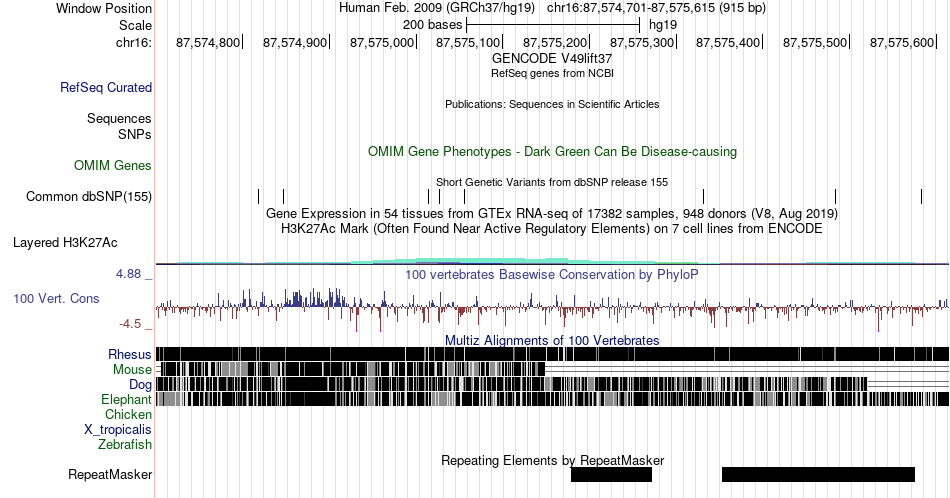Click the rightmost dbSNP variant tick mark
The width and height of the screenshot is (950, 498).
click(x=922, y=196)
